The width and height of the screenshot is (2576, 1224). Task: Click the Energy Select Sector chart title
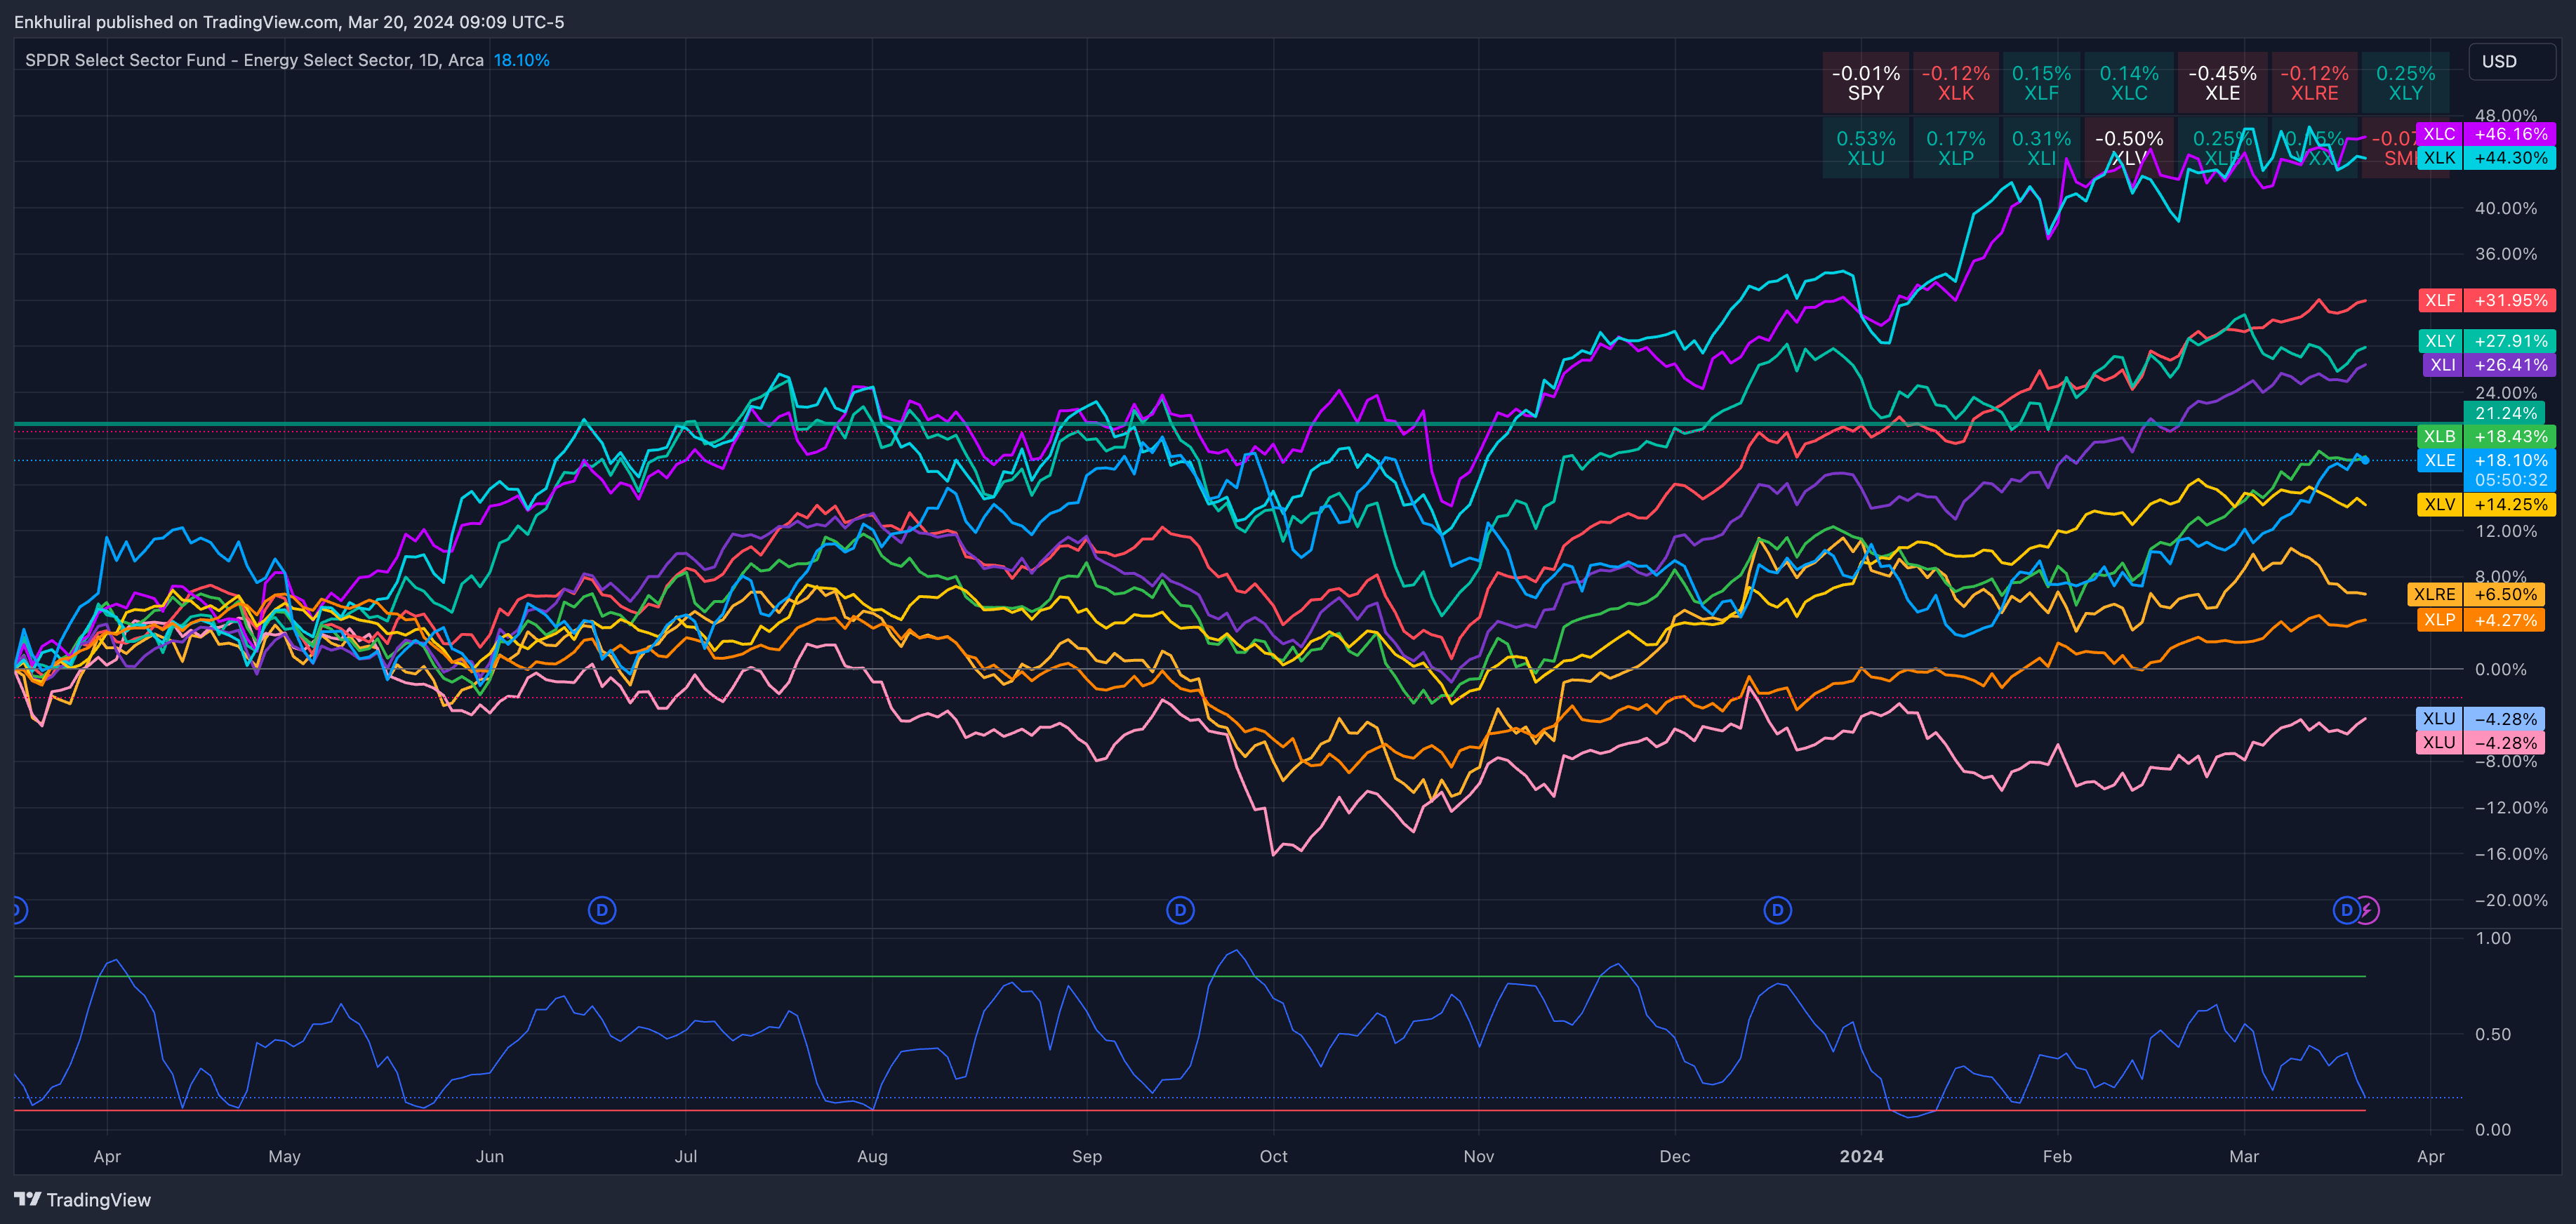click(254, 60)
